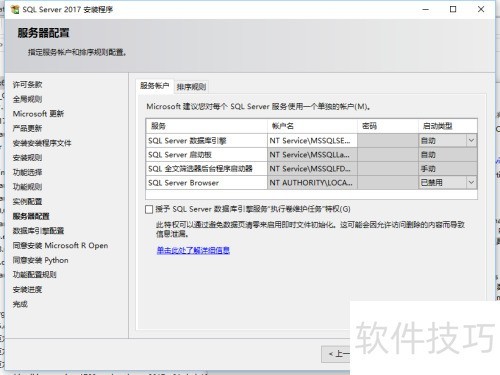The height and width of the screenshot is (375, 500).
Task: Select the 实例配置 step
Action: click(x=27, y=201)
